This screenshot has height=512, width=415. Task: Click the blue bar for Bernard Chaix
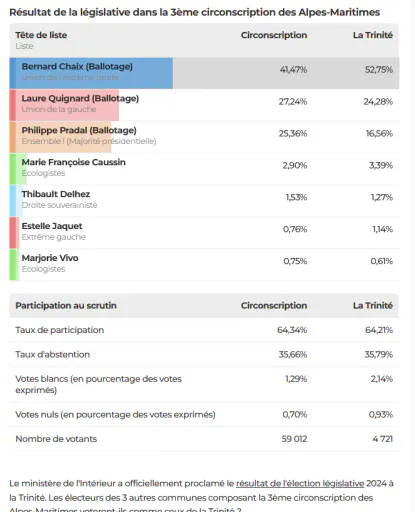click(91, 73)
